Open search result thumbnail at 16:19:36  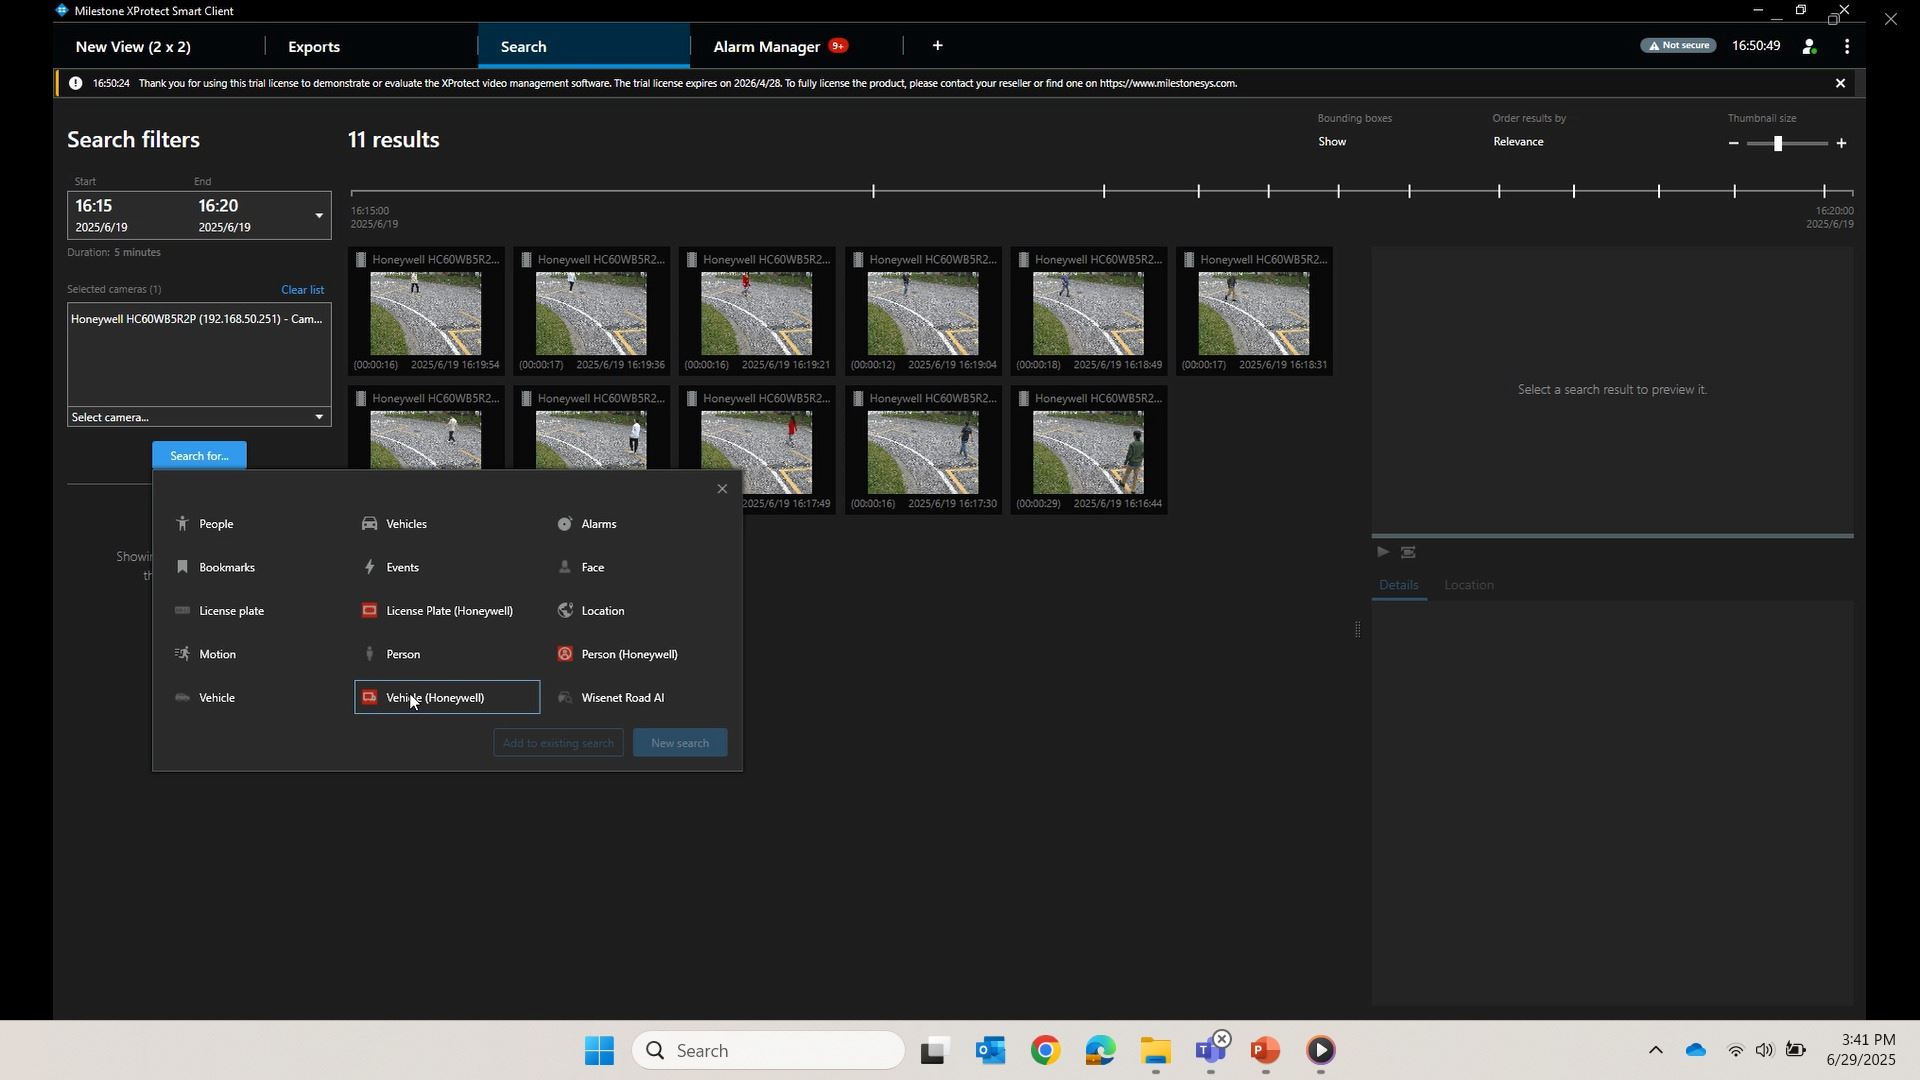(x=592, y=311)
